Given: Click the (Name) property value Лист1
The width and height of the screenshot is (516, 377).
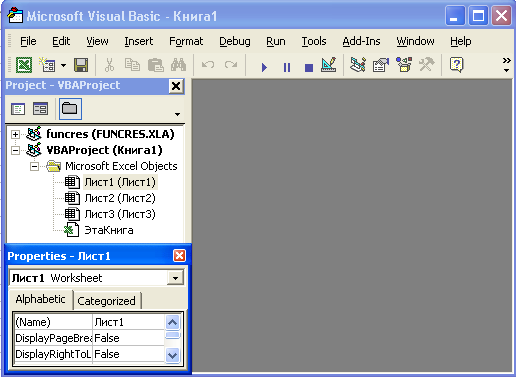Looking at the screenshot, I should click(128, 322).
